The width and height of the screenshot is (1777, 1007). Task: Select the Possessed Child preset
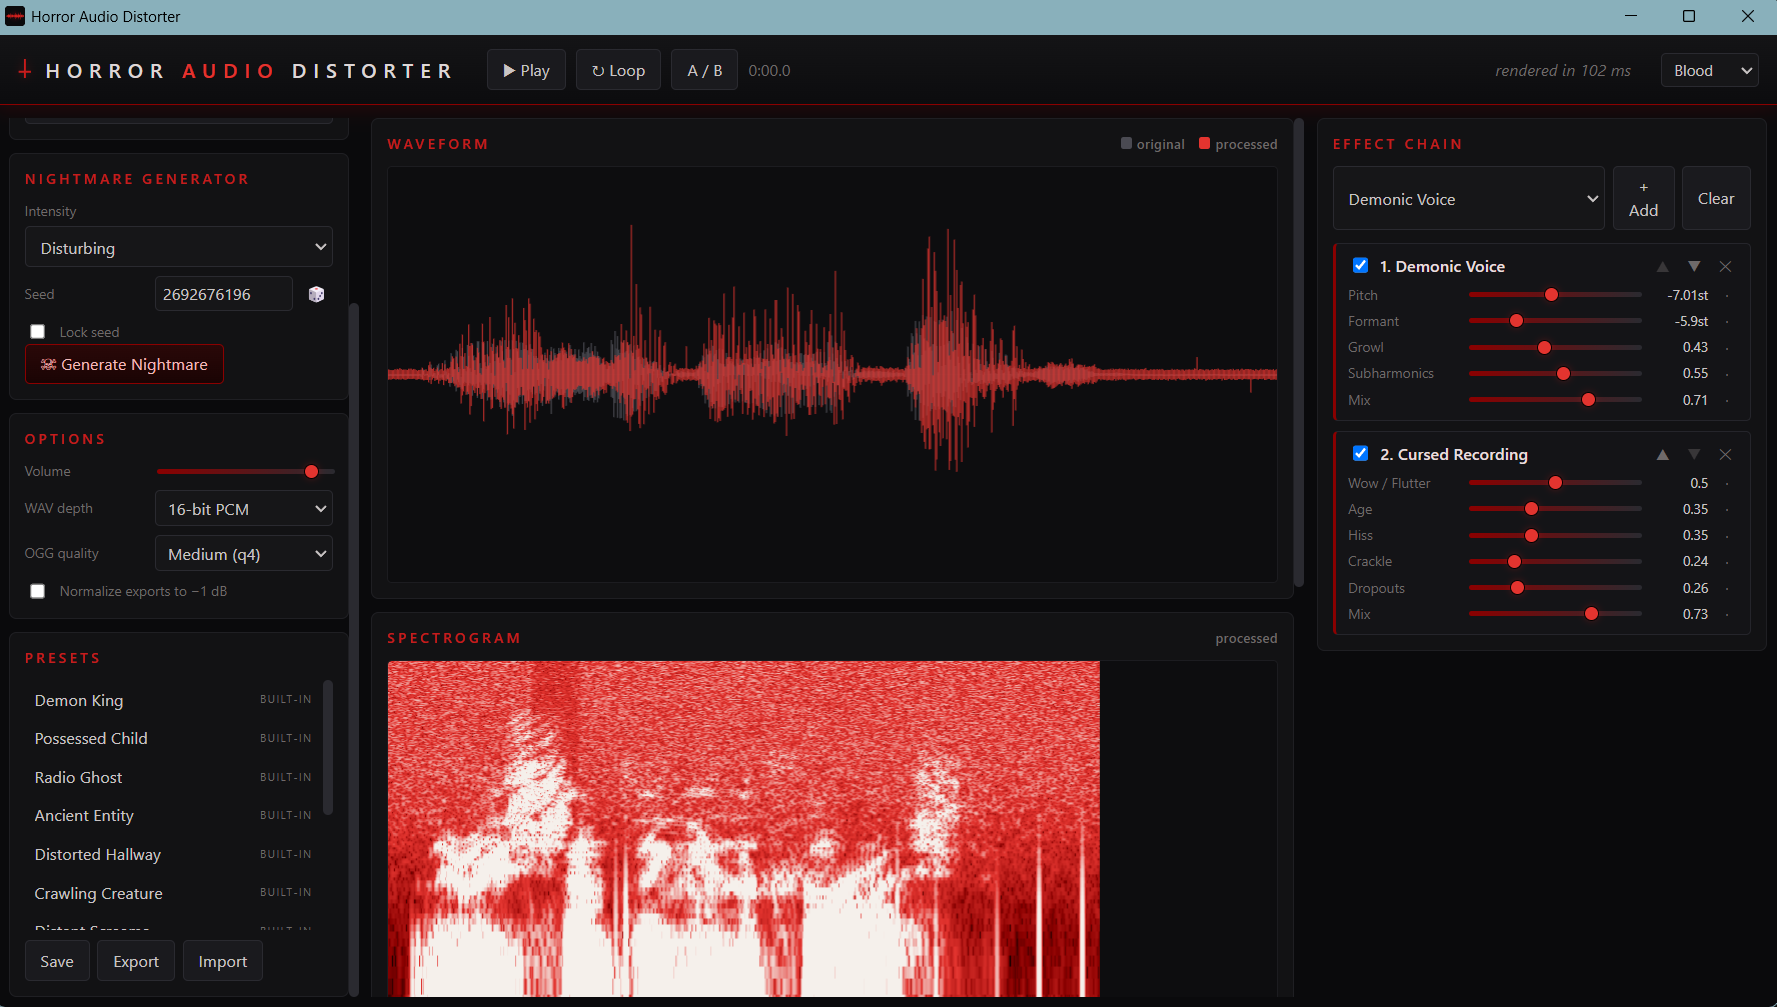tap(173, 738)
